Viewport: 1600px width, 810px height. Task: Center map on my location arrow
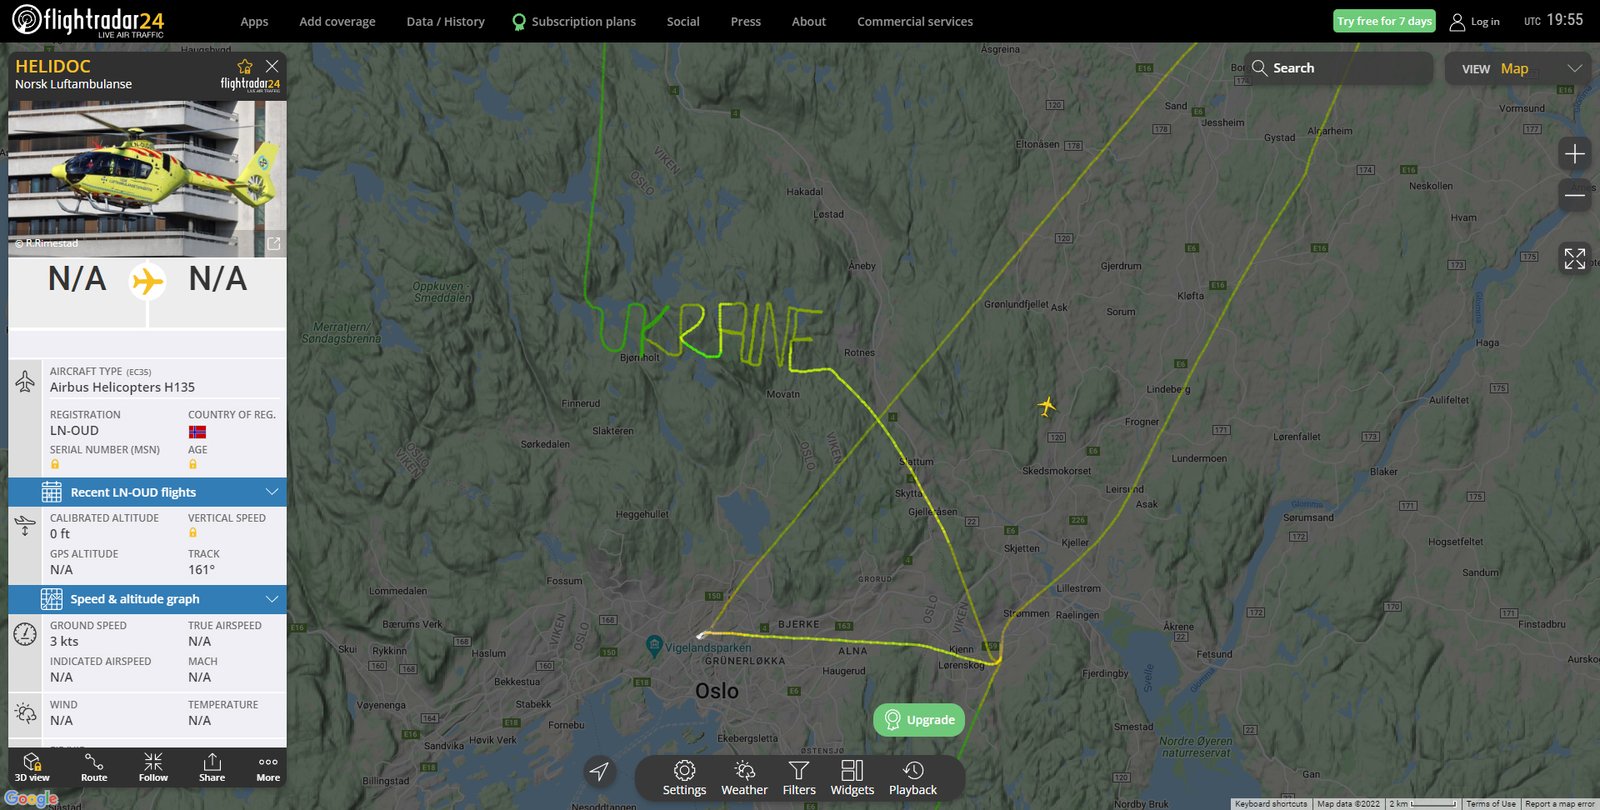click(599, 771)
